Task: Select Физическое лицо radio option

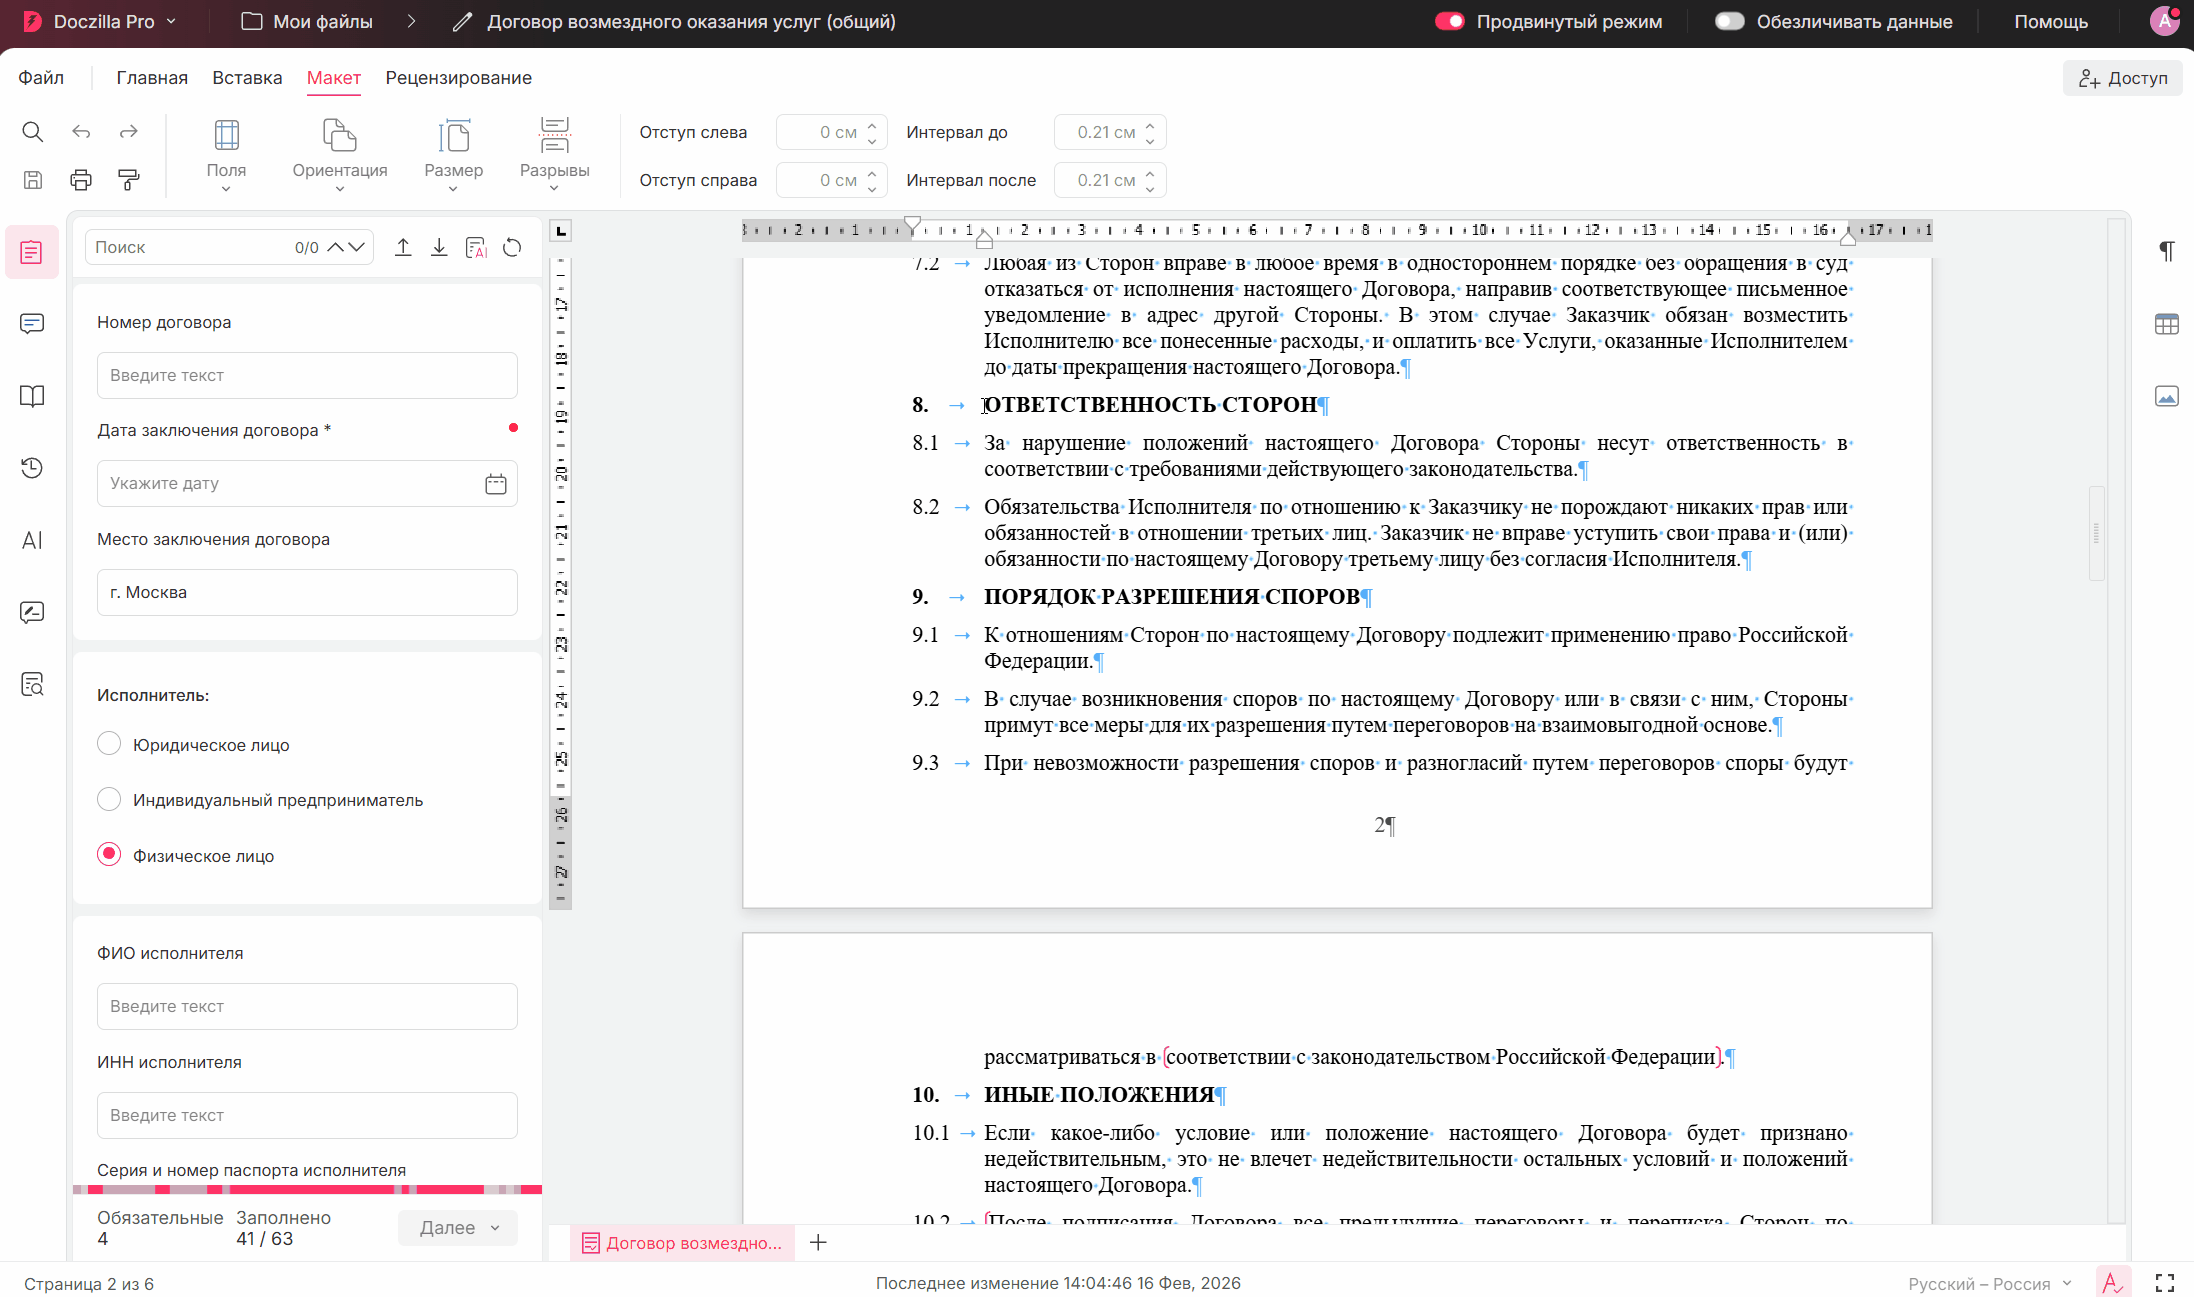Action: tap(109, 854)
